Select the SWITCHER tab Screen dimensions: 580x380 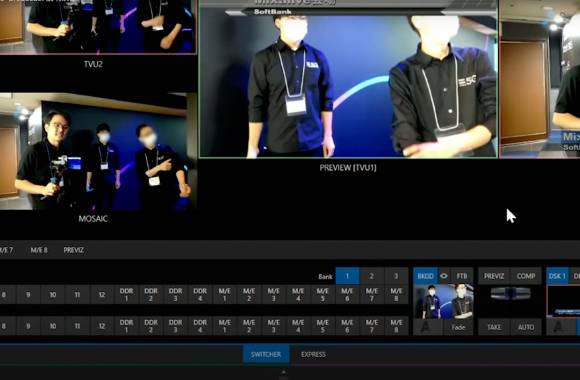266,354
